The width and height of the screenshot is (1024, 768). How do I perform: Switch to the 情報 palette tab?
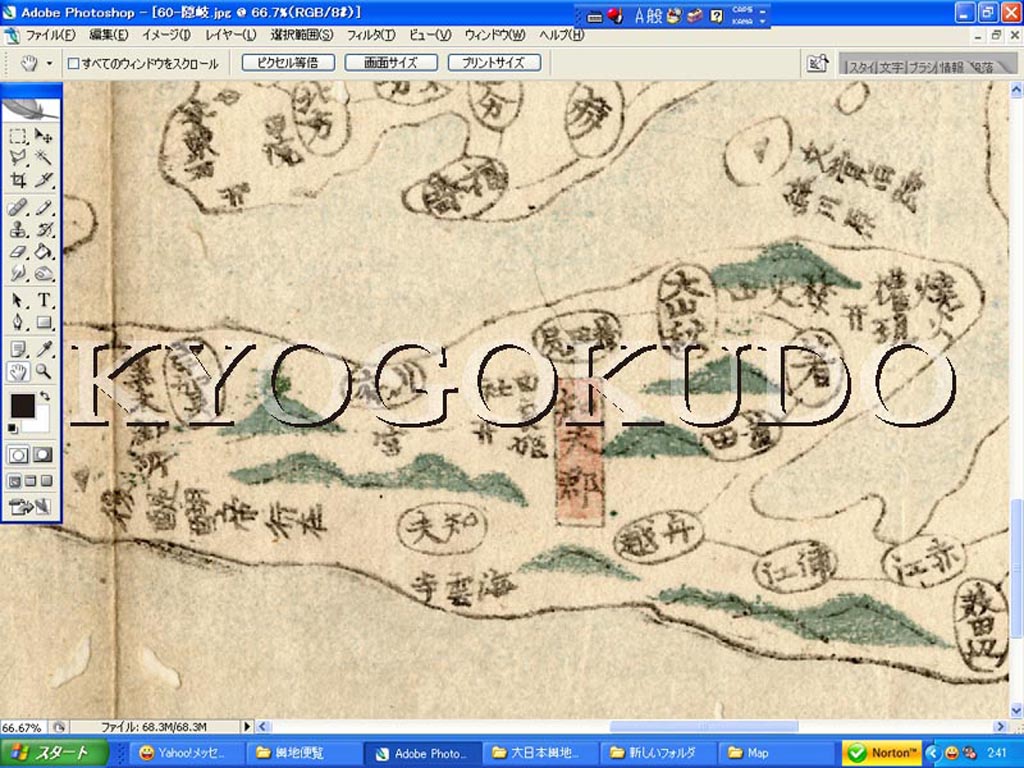click(x=952, y=67)
